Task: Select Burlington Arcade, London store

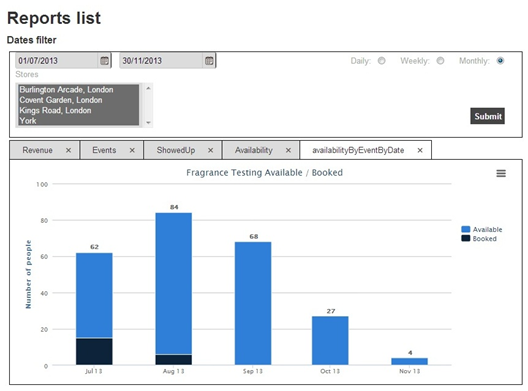Action: [78, 90]
